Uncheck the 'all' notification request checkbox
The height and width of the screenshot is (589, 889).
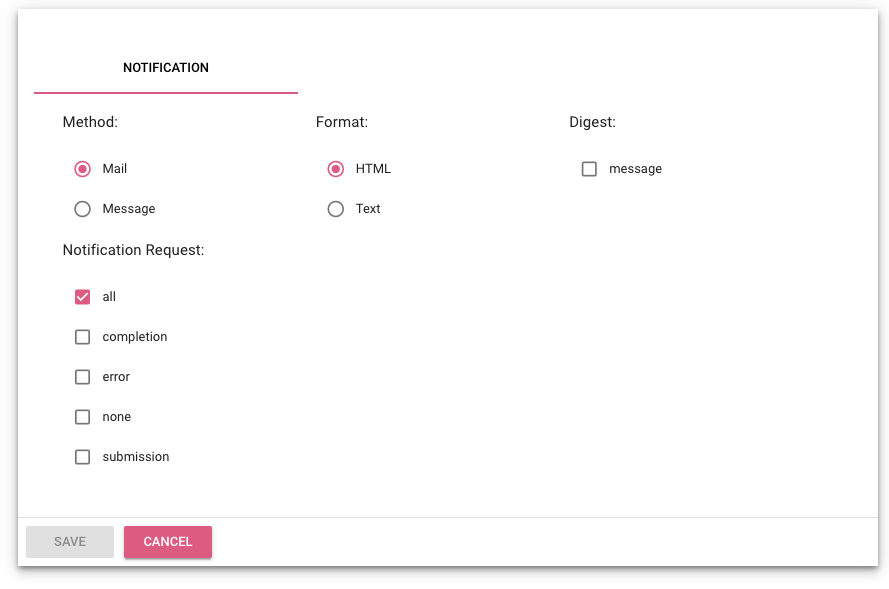pos(82,297)
